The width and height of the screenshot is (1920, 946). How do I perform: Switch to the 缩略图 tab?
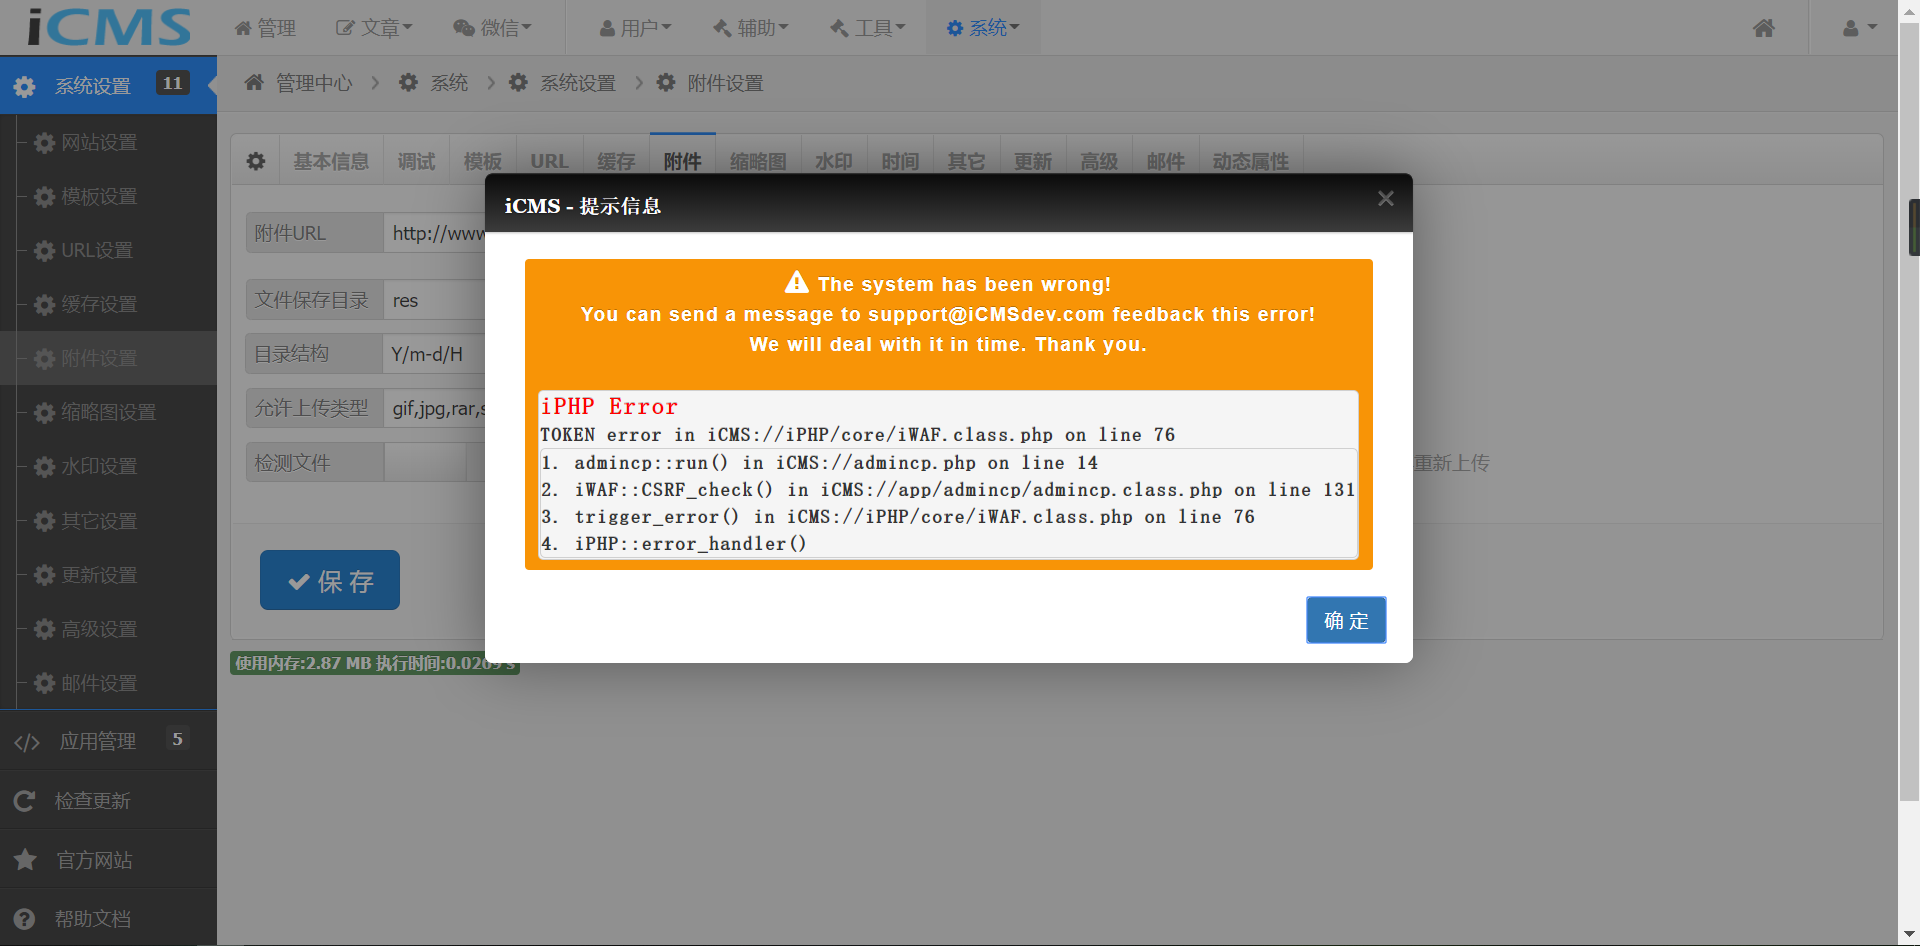click(x=758, y=161)
